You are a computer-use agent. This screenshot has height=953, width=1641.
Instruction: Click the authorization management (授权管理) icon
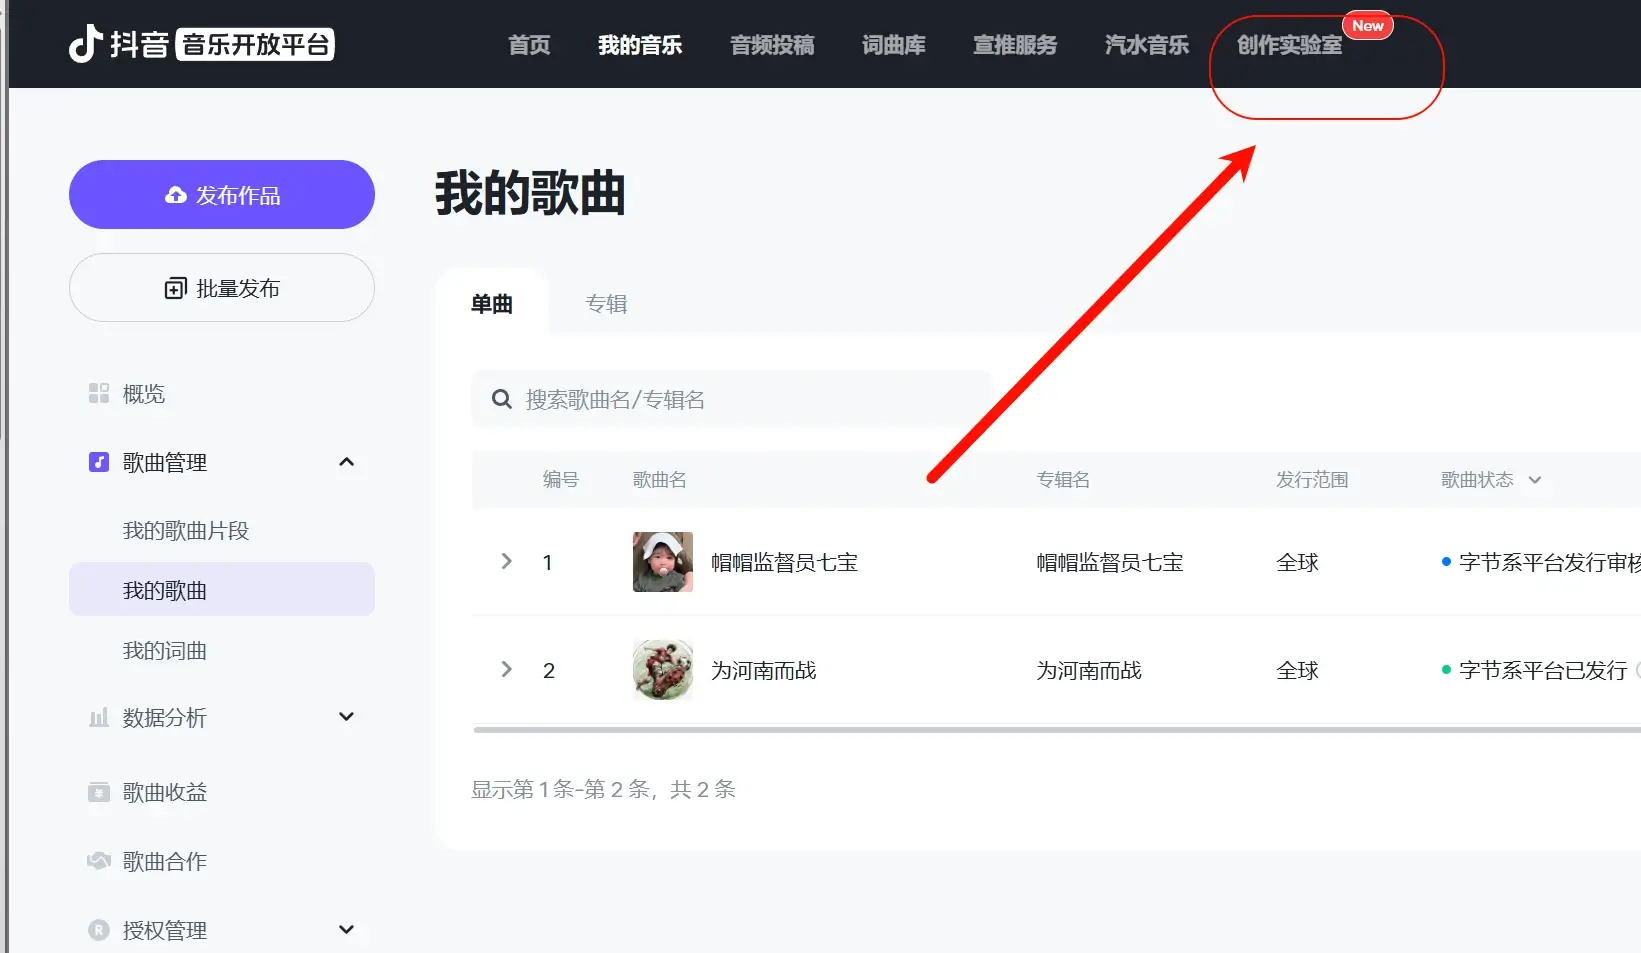coord(98,930)
